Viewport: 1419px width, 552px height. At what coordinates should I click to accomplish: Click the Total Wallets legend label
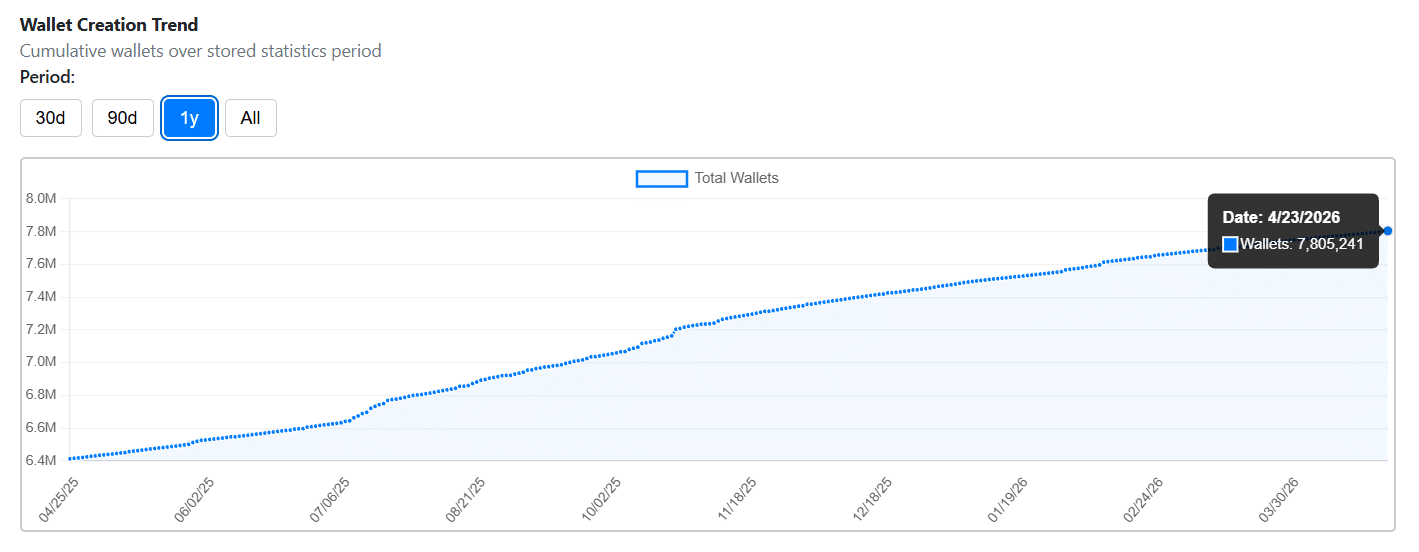[x=736, y=178]
